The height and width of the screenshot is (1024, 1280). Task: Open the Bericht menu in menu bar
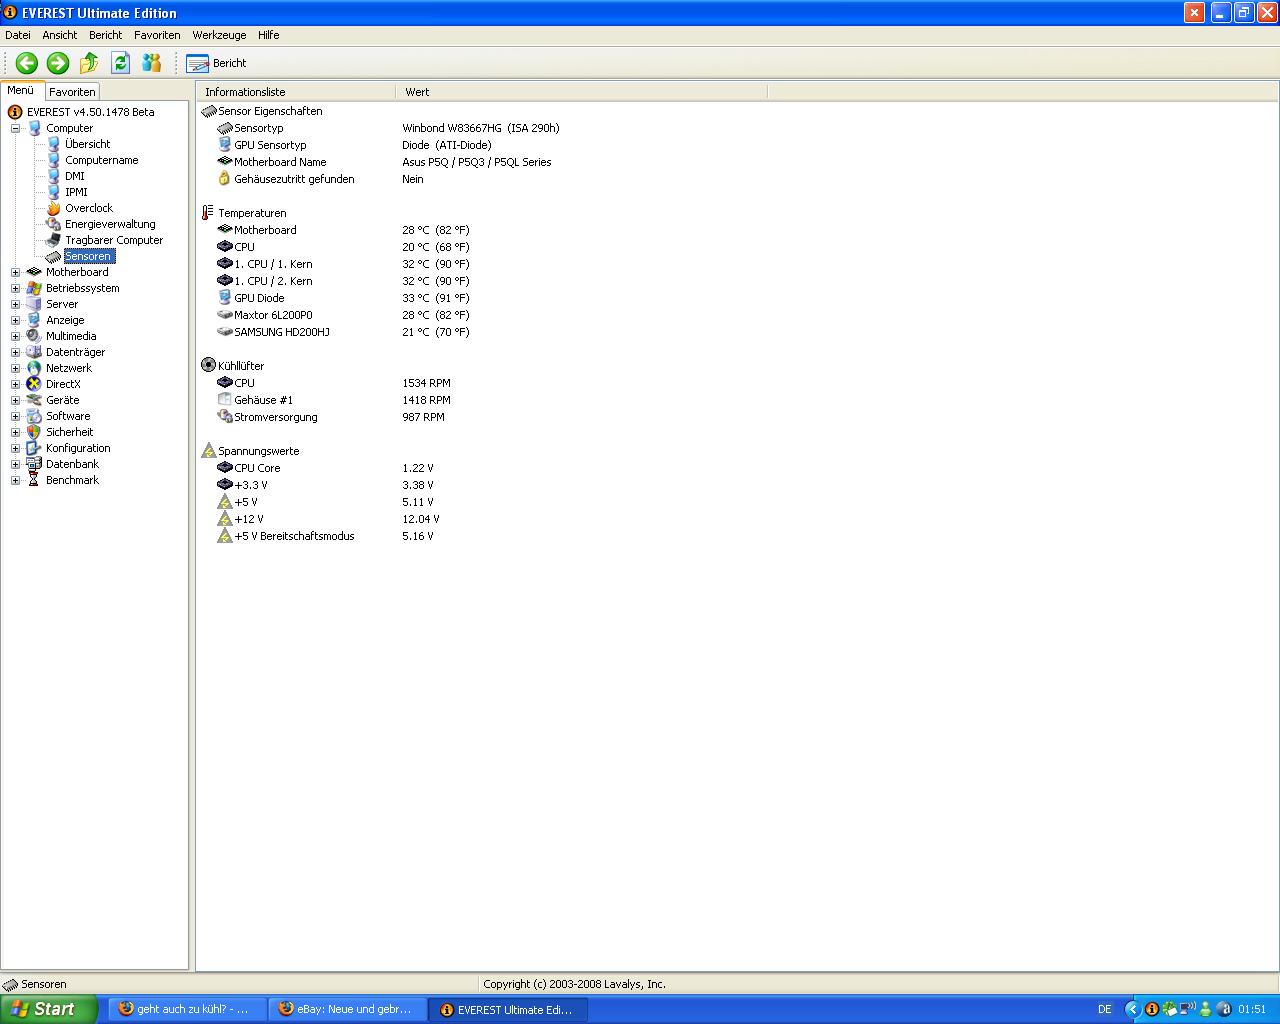coord(105,35)
